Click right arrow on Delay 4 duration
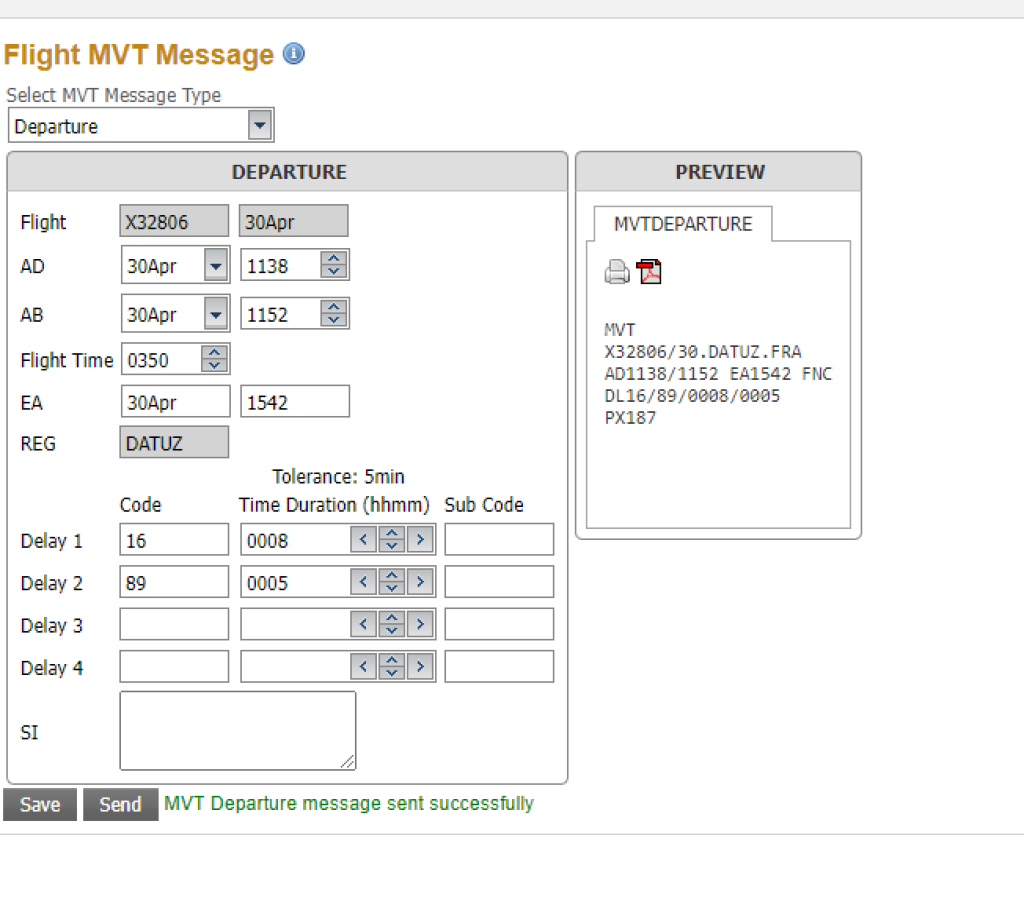The width and height of the screenshot is (1024, 923). coord(421,667)
